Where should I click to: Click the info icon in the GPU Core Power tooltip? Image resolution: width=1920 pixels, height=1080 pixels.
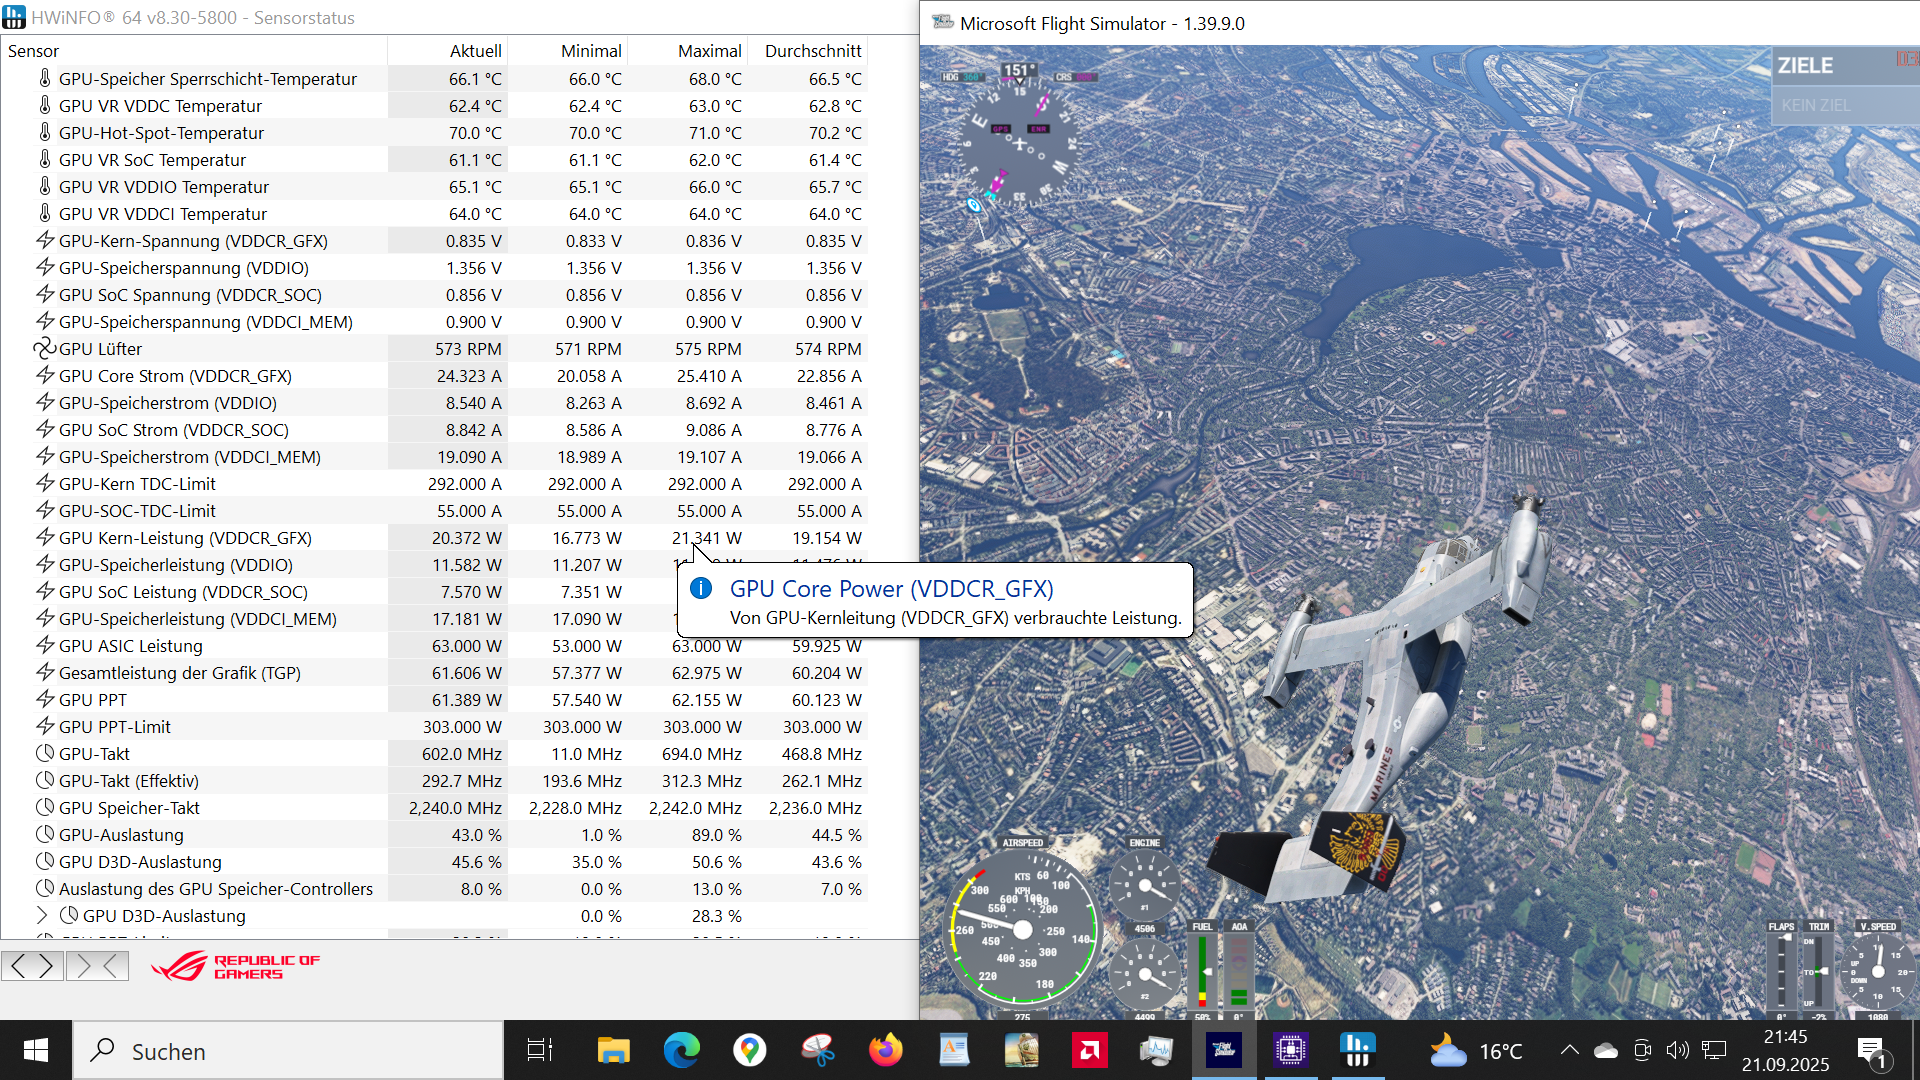[702, 588]
